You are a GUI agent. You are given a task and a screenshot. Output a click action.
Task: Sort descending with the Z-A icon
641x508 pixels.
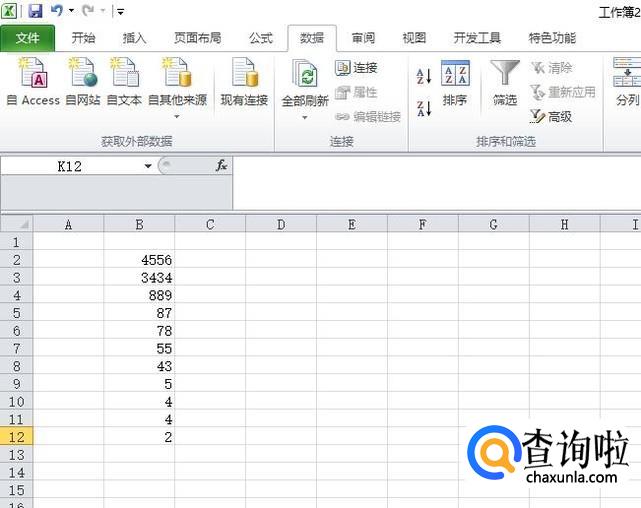424,108
